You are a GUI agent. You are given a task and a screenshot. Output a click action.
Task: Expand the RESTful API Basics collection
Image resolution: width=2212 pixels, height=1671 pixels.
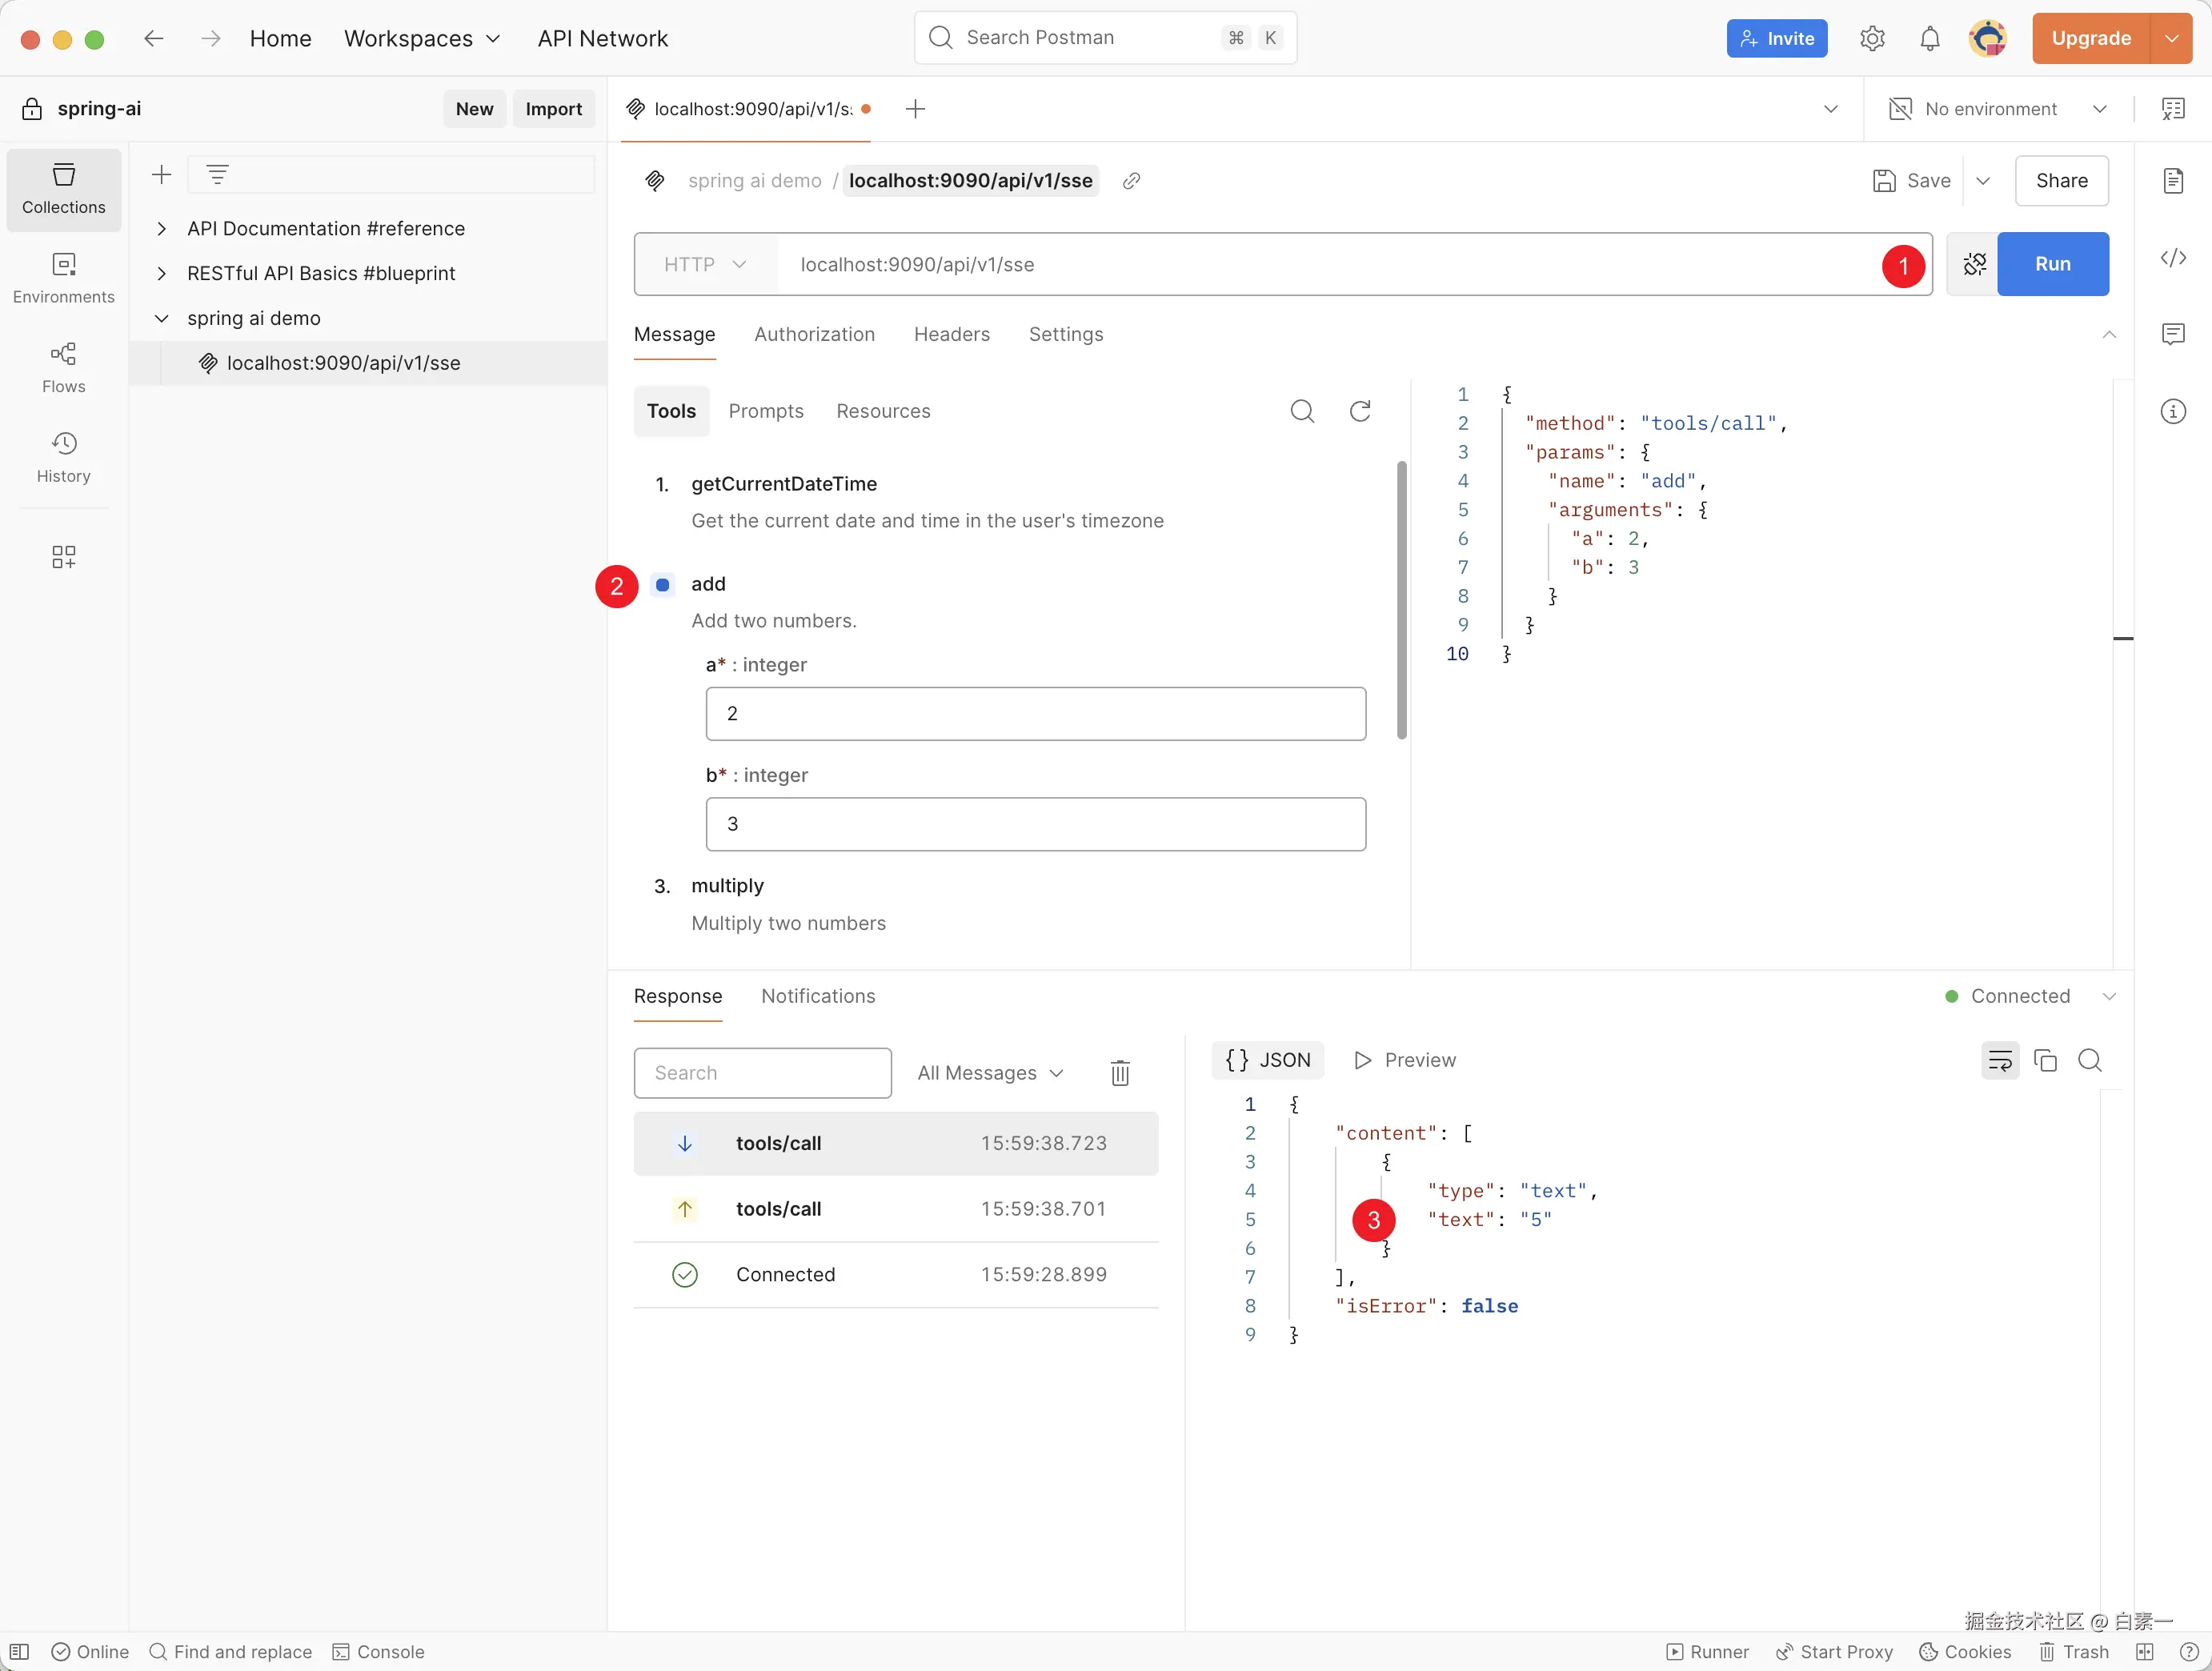coord(161,273)
